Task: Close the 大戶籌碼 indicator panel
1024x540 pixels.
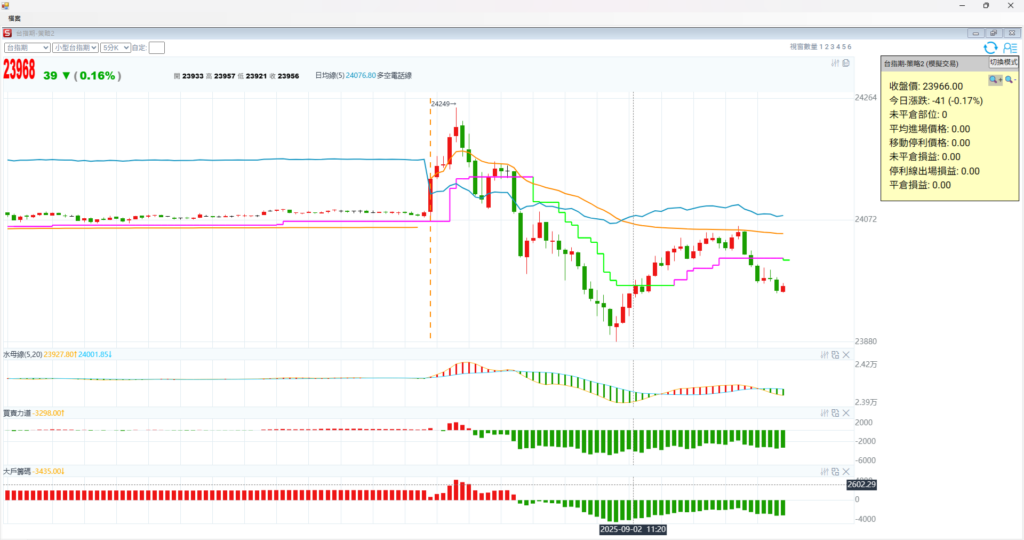Action: pos(846,471)
